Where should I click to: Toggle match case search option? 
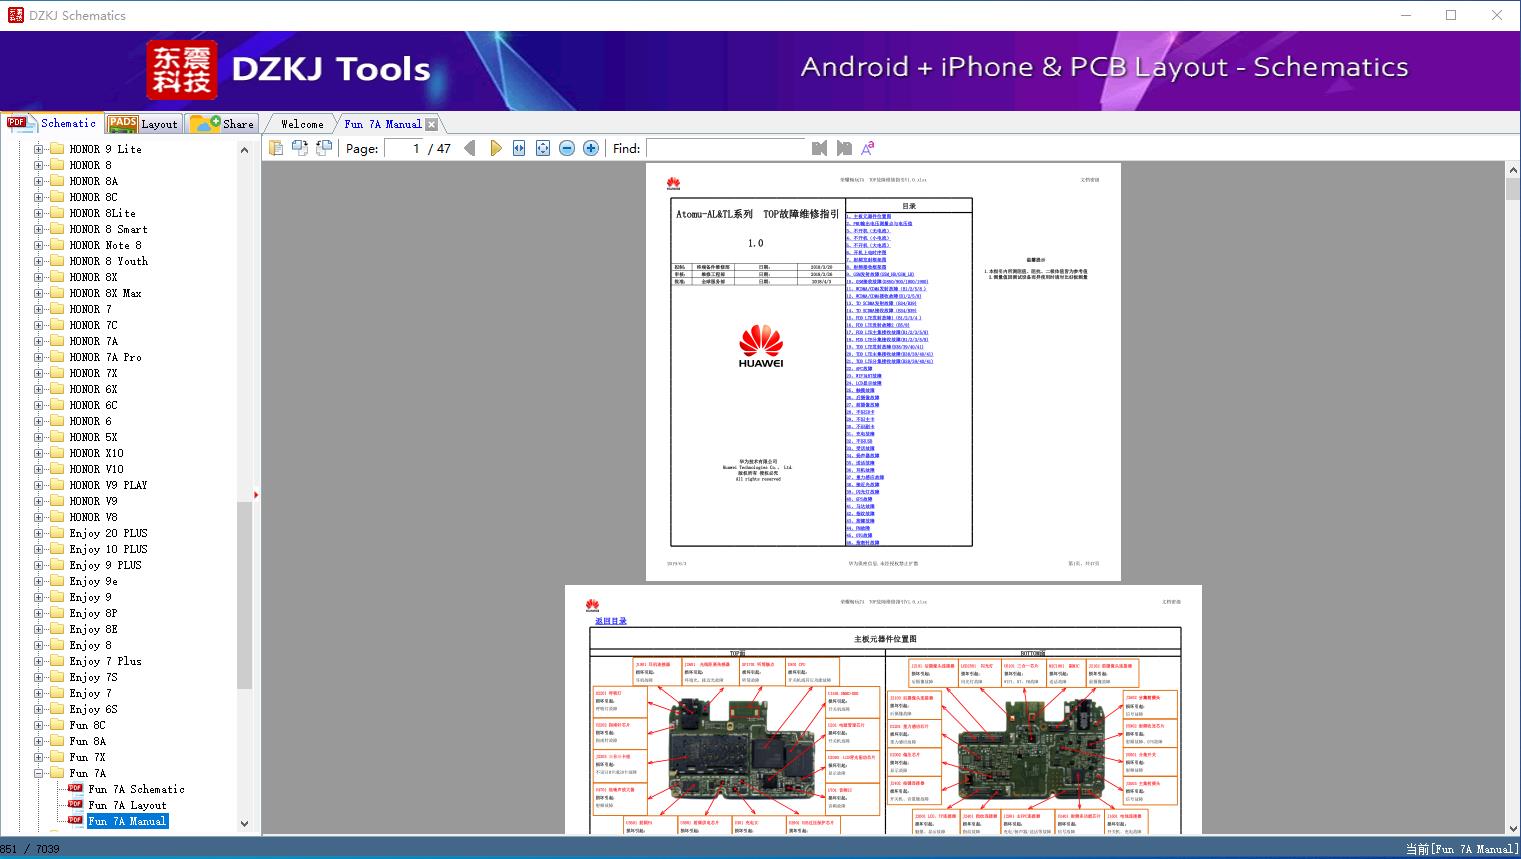868,148
